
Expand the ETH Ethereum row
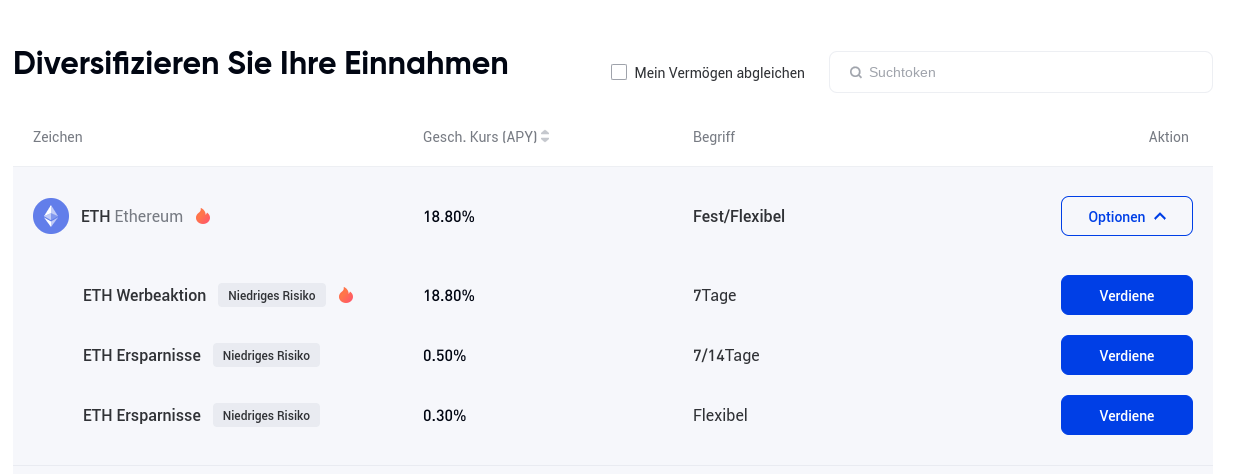613,216
